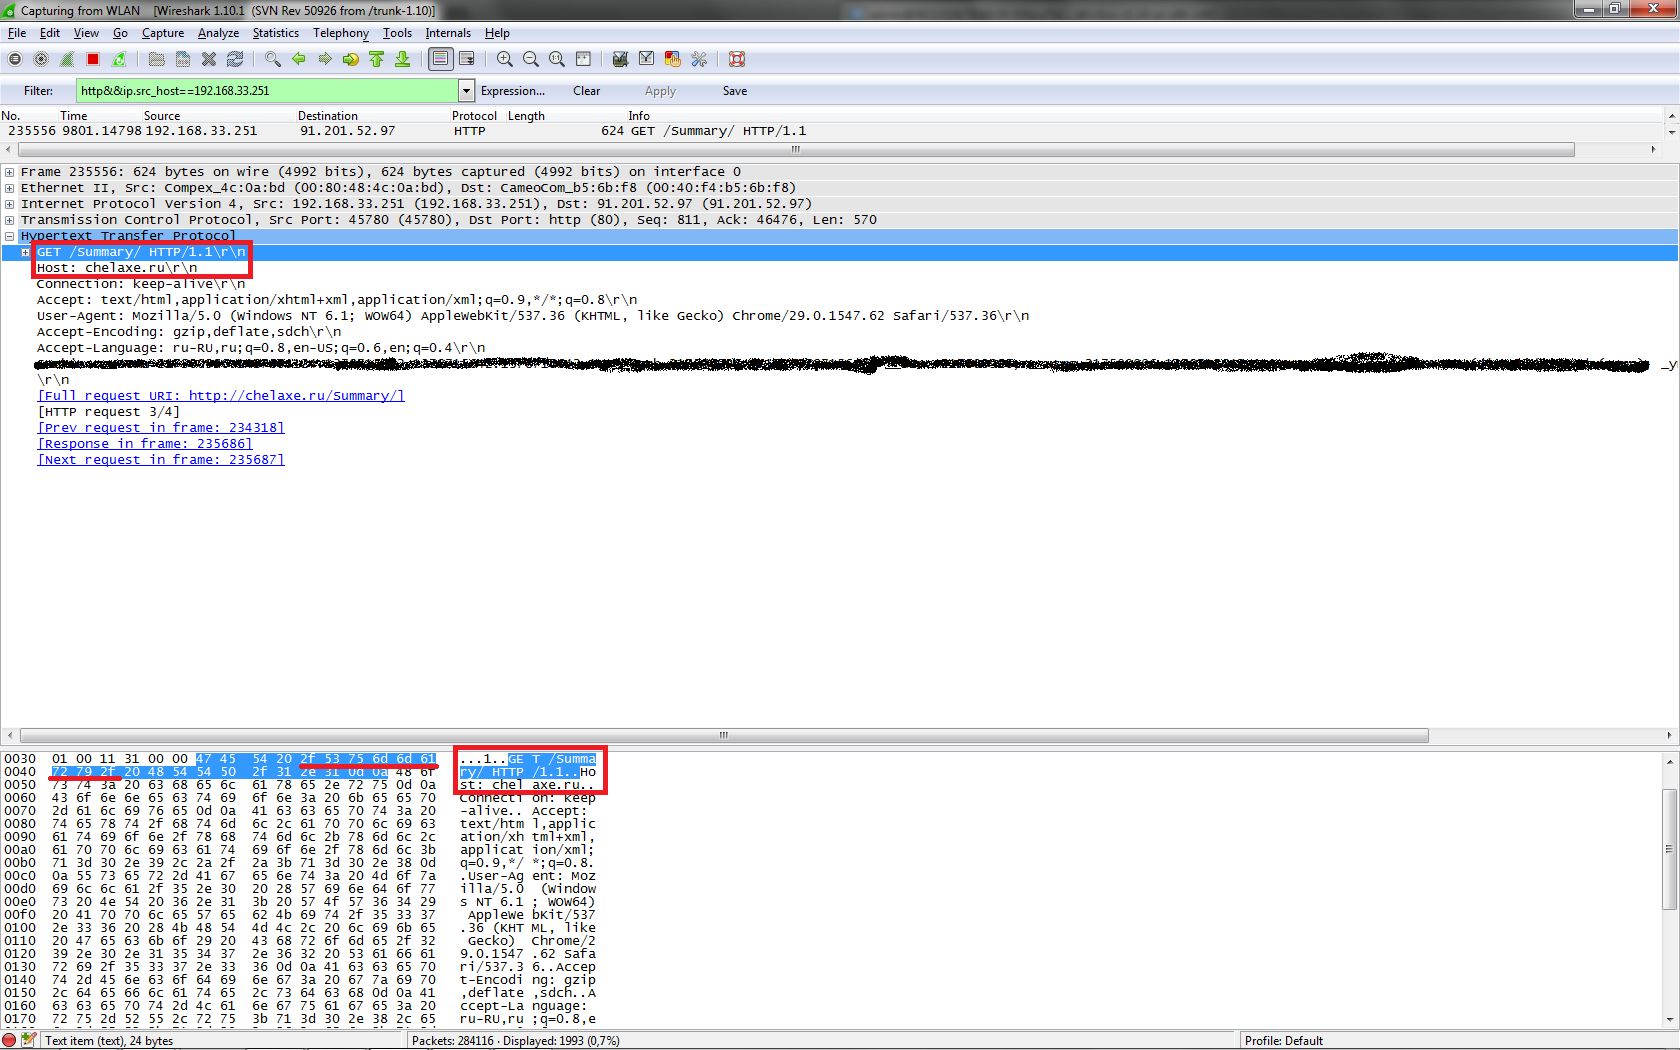
Task: Edit display filters from the toolbar
Action: point(646,59)
